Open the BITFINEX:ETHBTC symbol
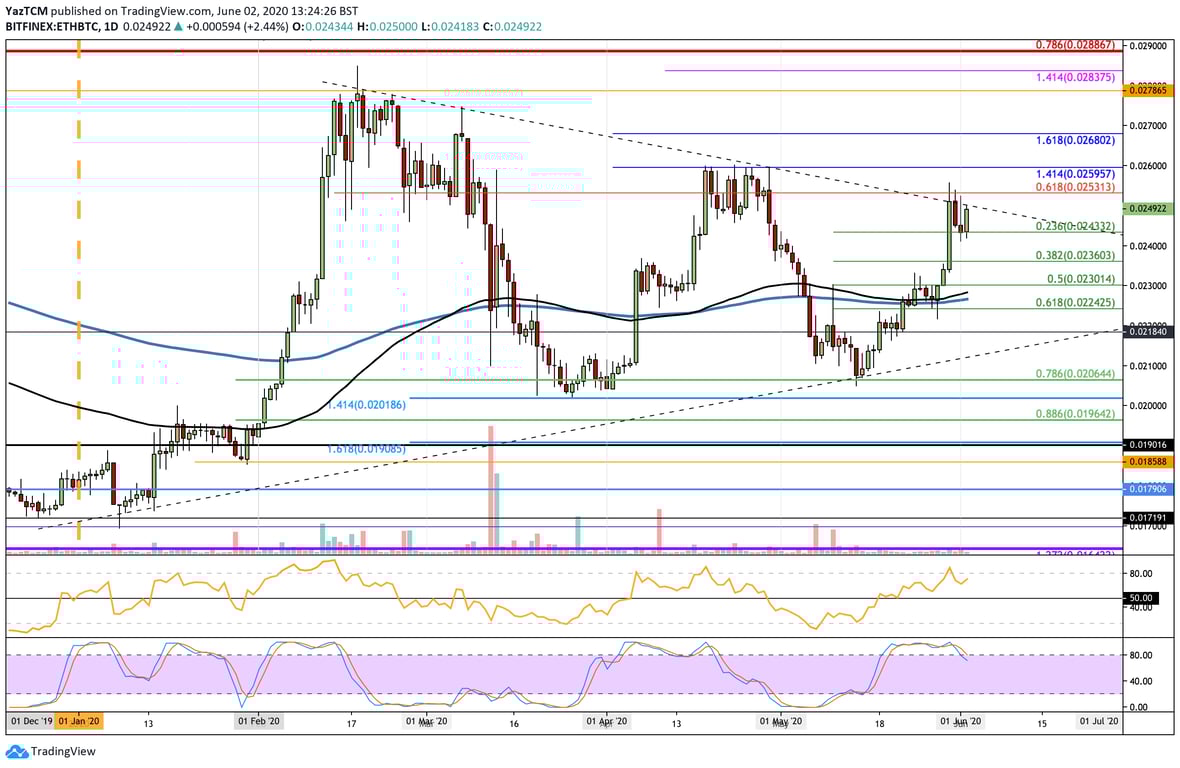Screen dimensions: 1180x768 (x=62, y=27)
